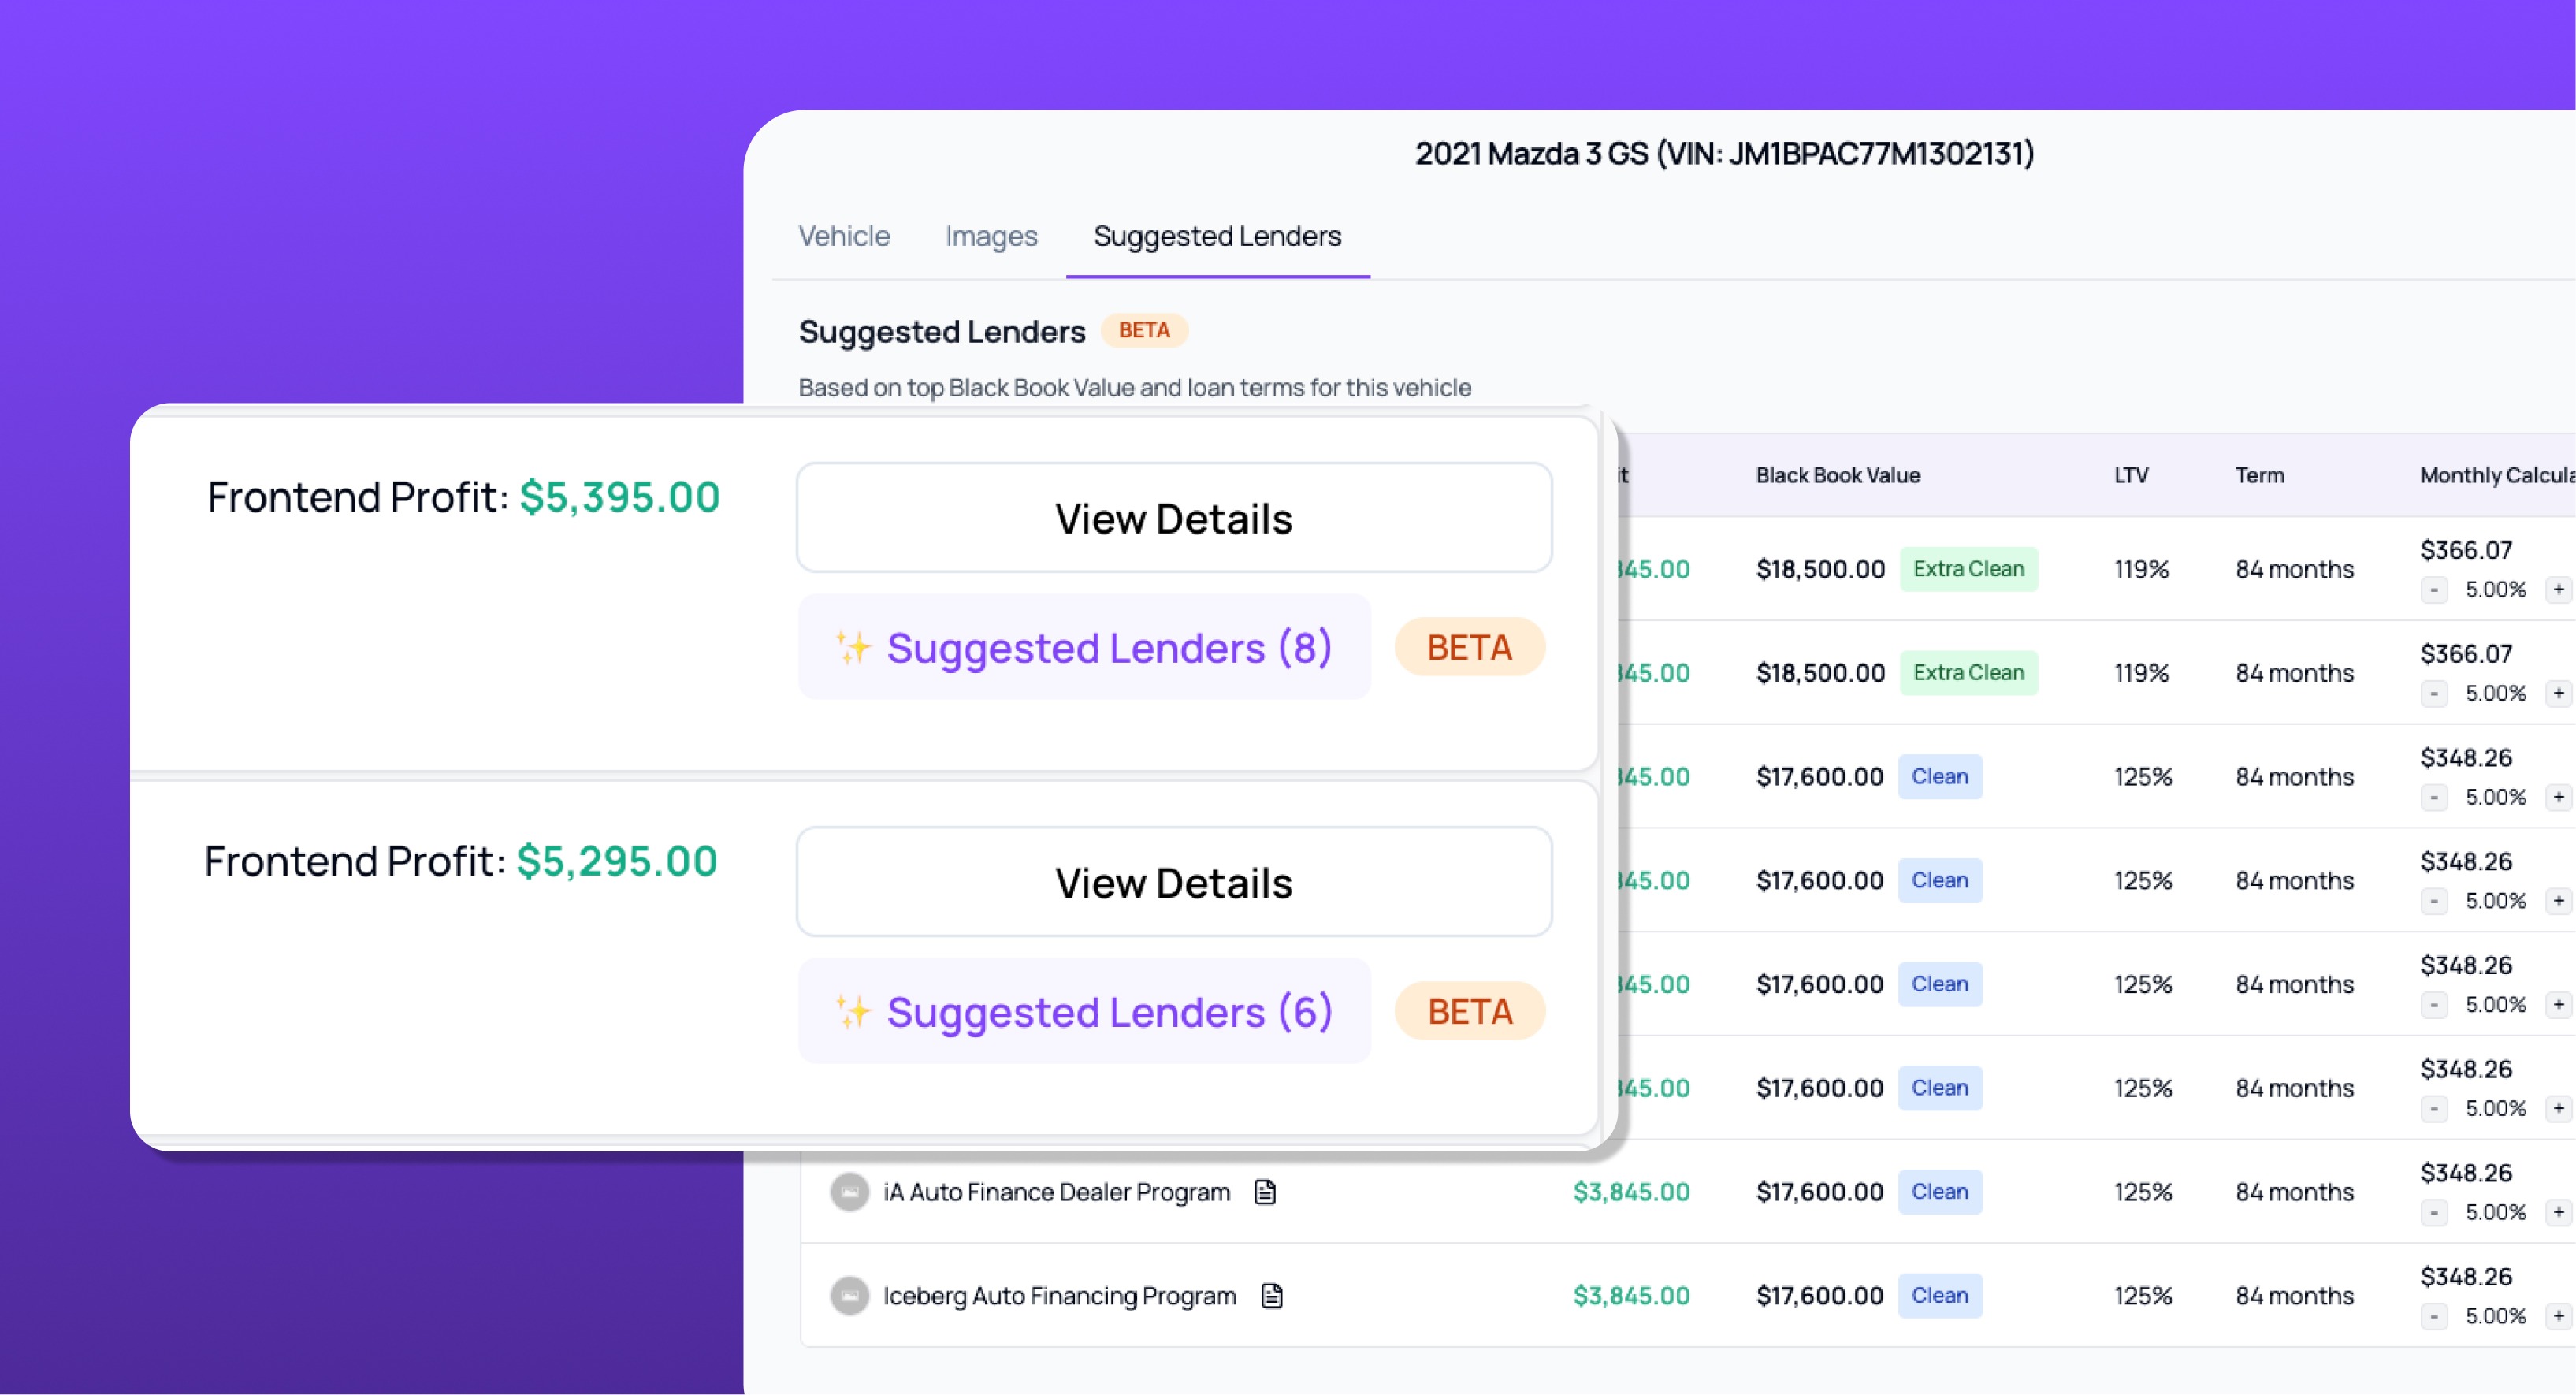This screenshot has width=2576, height=1395.
Task: Click sparkle icon on Suggested Lenders (8)
Action: tap(853, 648)
